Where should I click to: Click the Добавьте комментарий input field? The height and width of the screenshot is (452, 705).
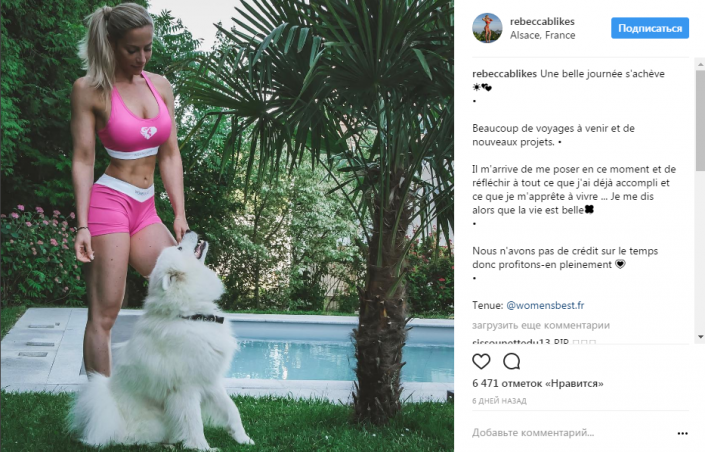(x=571, y=433)
